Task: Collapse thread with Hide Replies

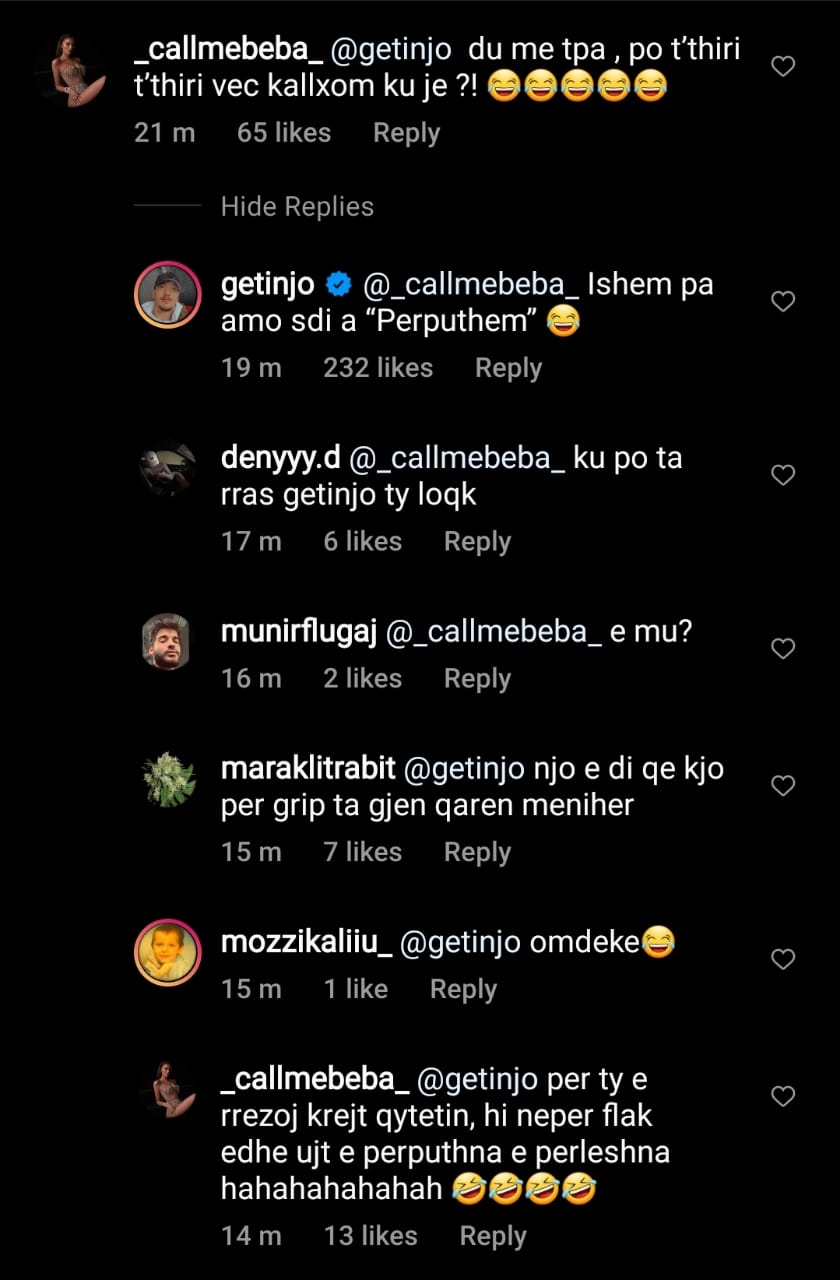Action: 297,207
